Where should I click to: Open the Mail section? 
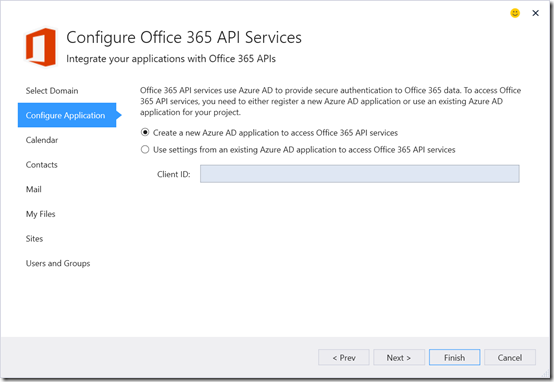34,189
